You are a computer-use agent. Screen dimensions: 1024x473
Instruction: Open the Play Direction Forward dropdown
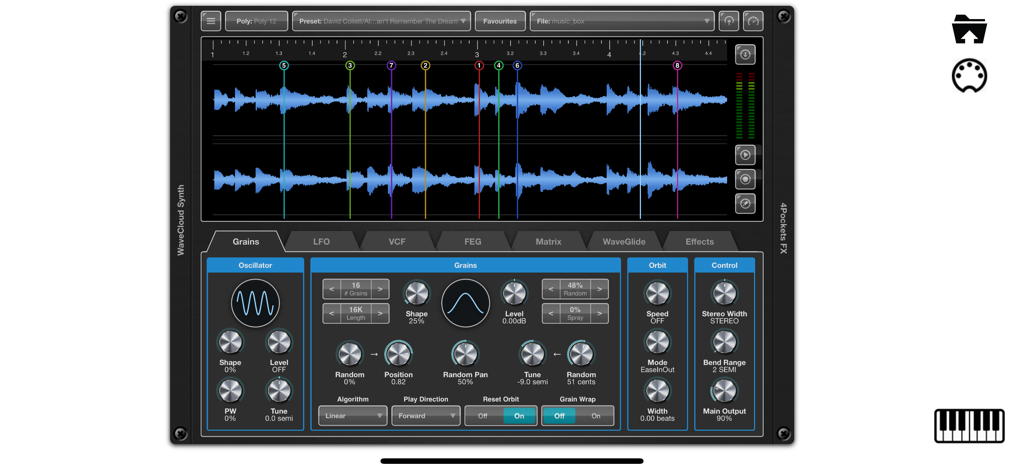click(x=426, y=416)
